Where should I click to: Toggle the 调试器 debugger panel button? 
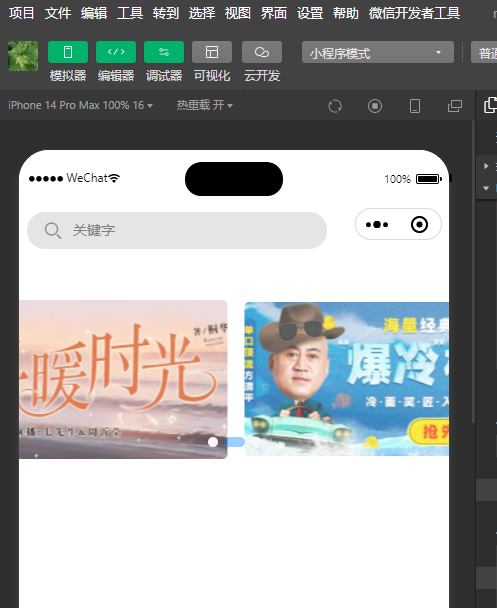tap(164, 52)
